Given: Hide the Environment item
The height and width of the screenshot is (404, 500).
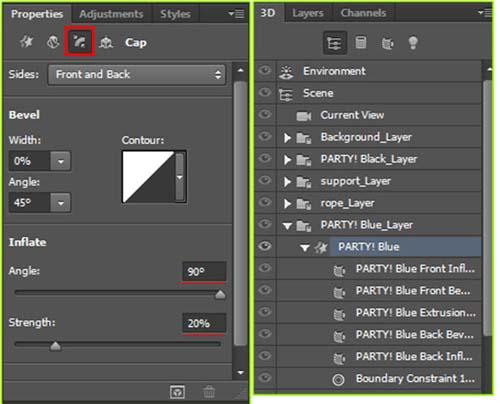Looking at the screenshot, I should click(265, 70).
